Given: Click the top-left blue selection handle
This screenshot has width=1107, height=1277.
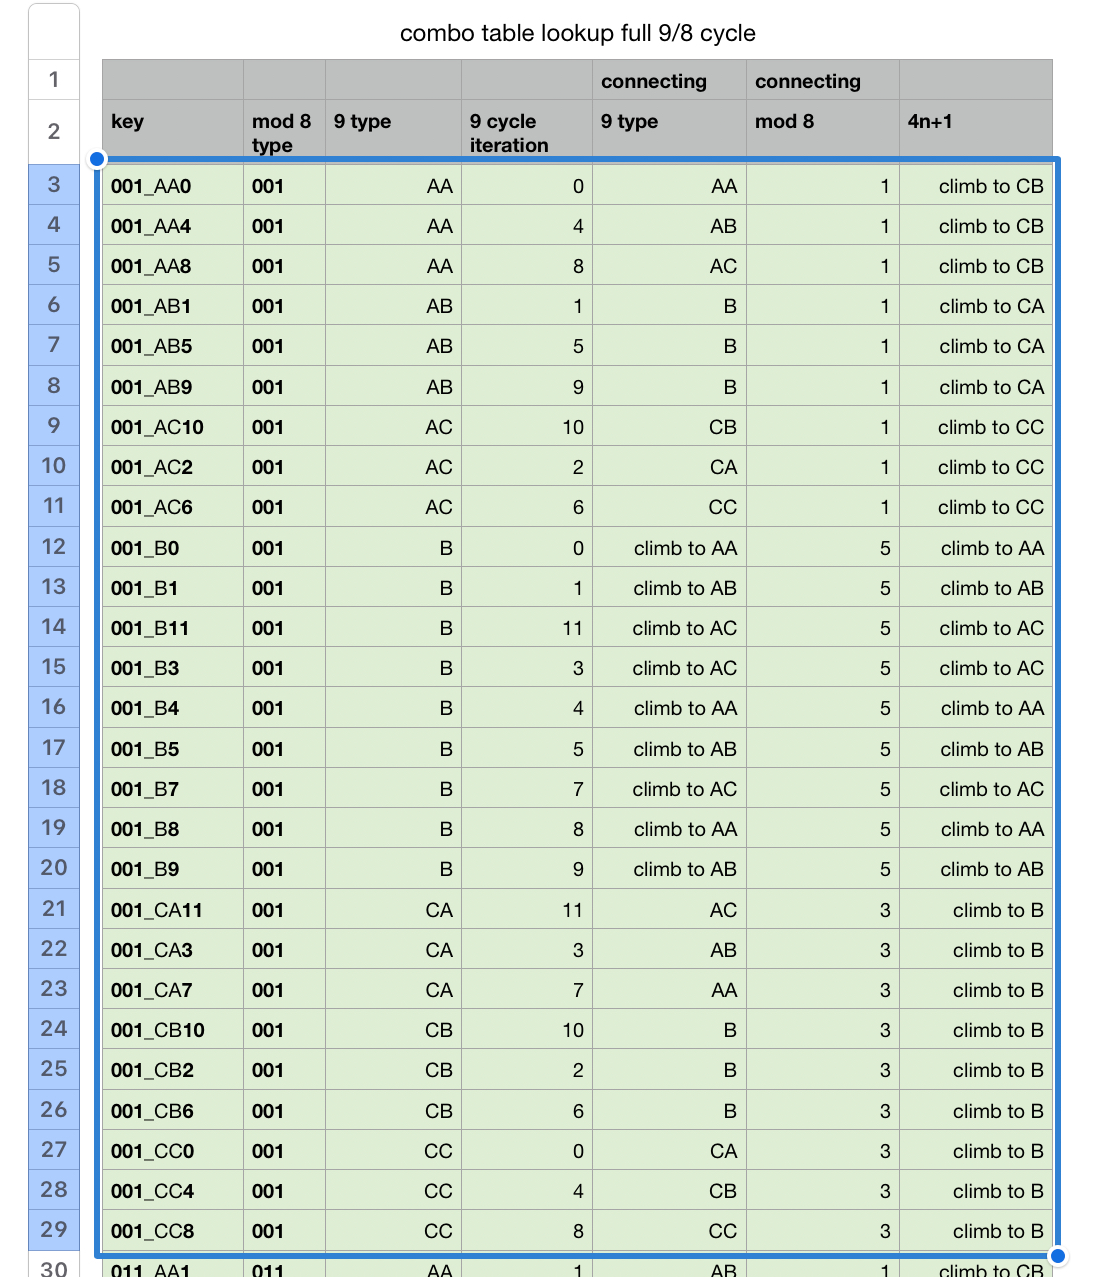Looking at the screenshot, I should [97, 159].
